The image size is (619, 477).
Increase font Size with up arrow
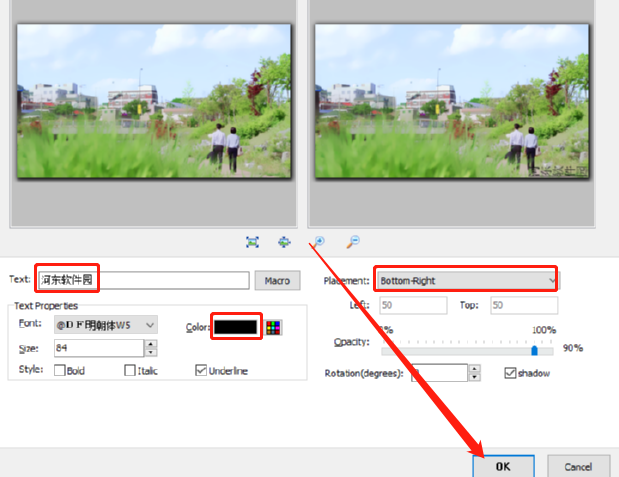coord(151,344)
